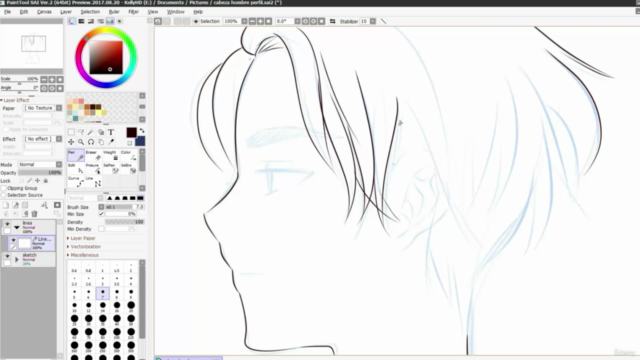
Task: Click the blue background color swatch
Action: 140,141
